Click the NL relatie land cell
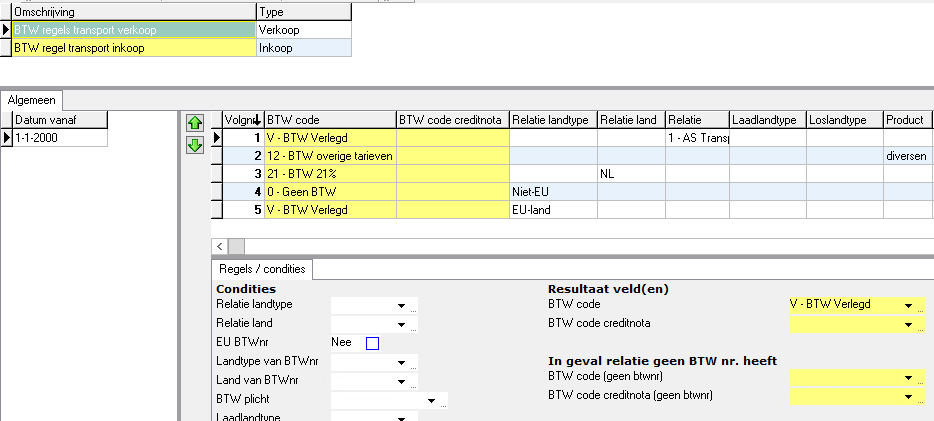 tap(631, 174)
